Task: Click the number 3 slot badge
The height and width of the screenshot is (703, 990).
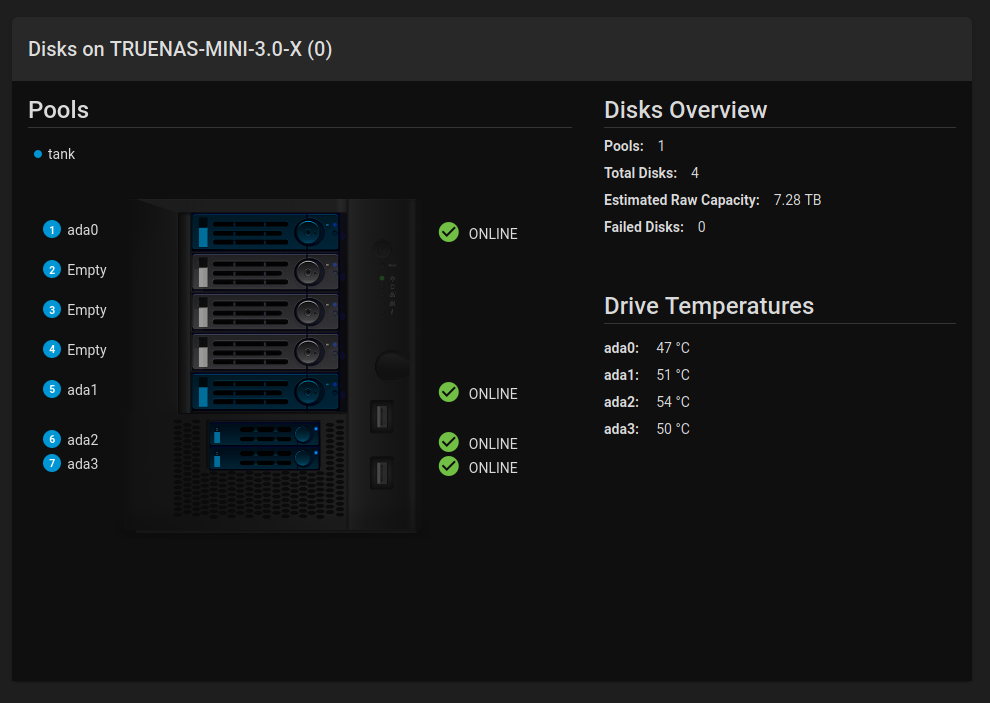Action: [52, 309]
